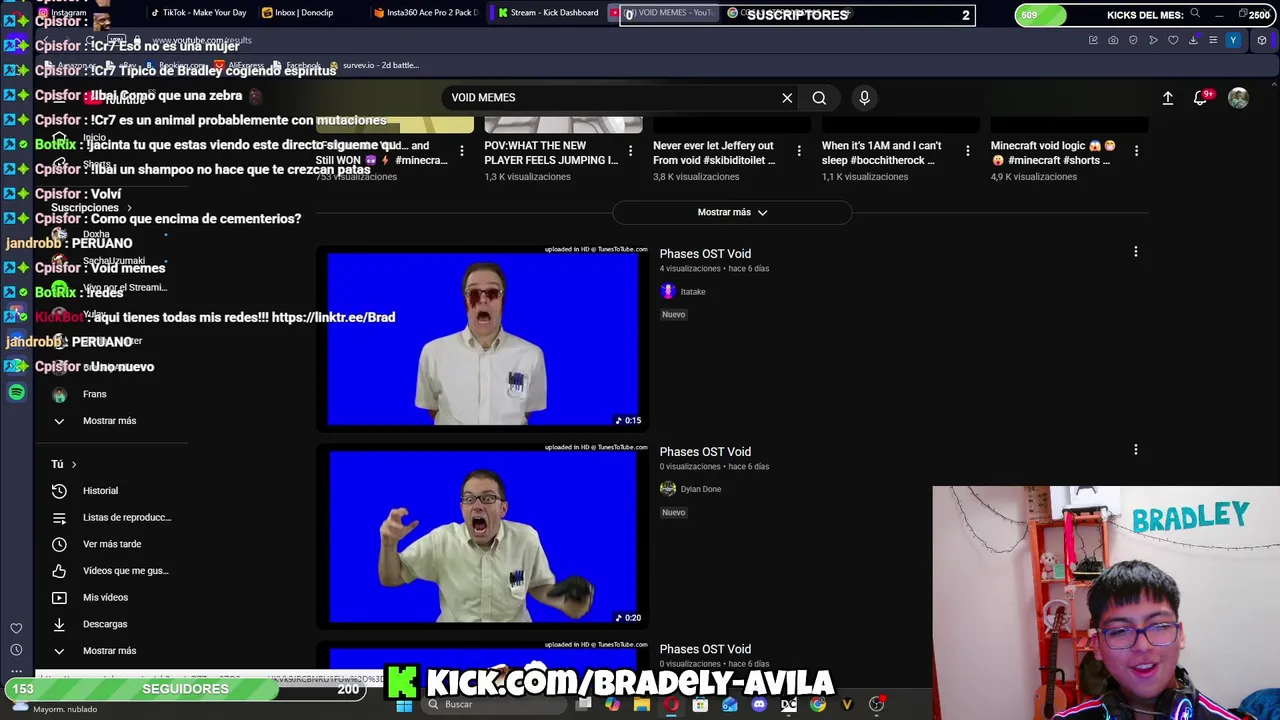Viewport: 1280px width, 720px height.
Task: Open the 0:20 Phases OST Void thumbnail
Action: click(x=482, y=536)
